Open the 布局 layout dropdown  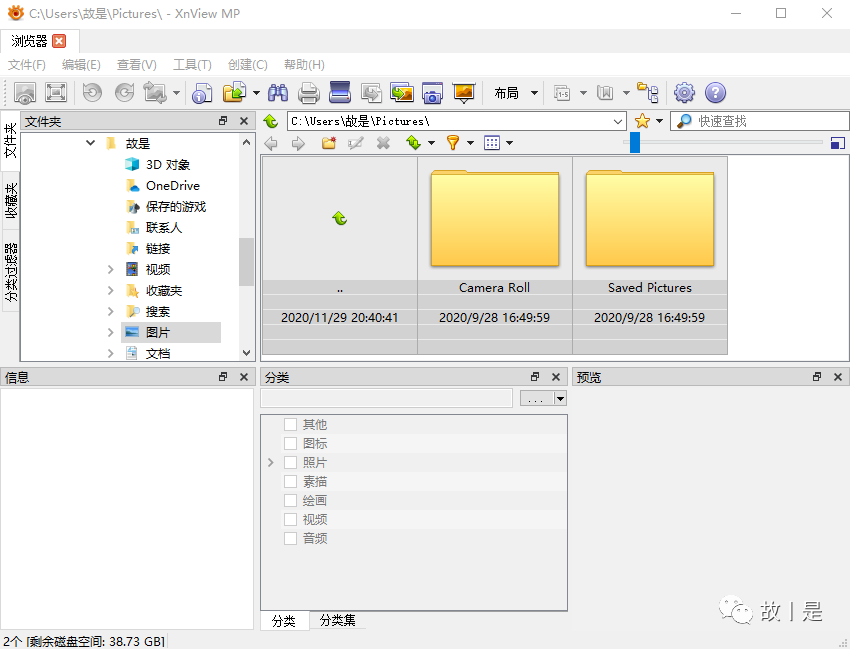[515, 93]
